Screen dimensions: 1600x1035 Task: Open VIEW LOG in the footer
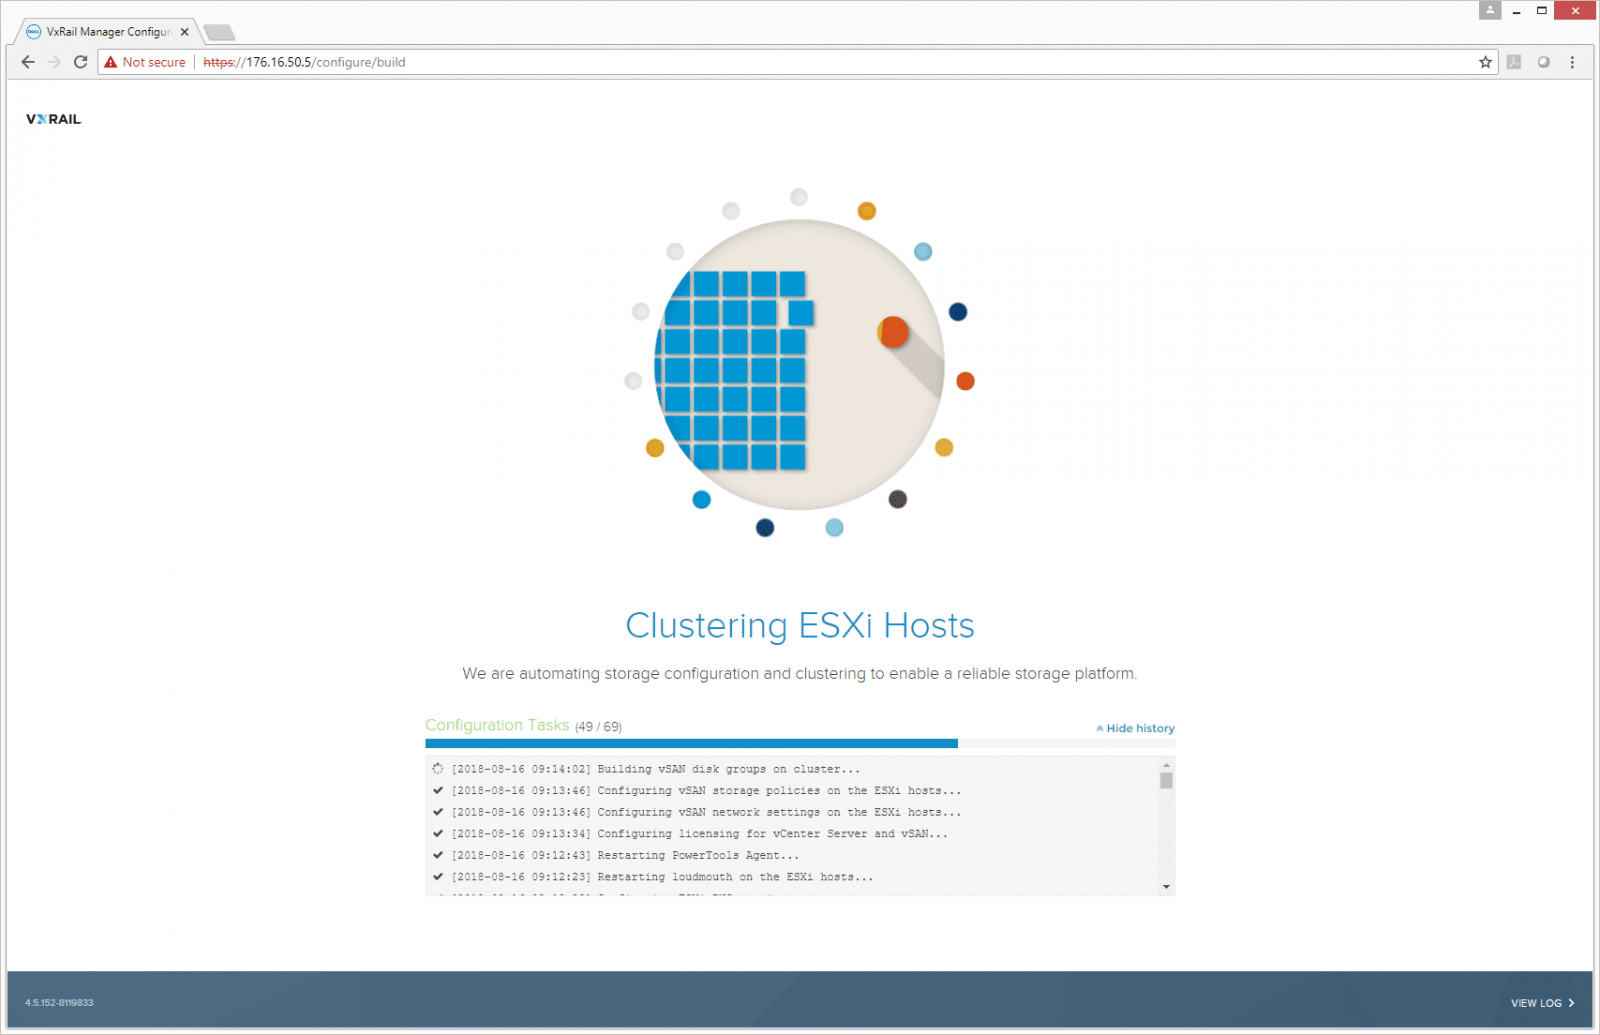click(1542, 1003)
